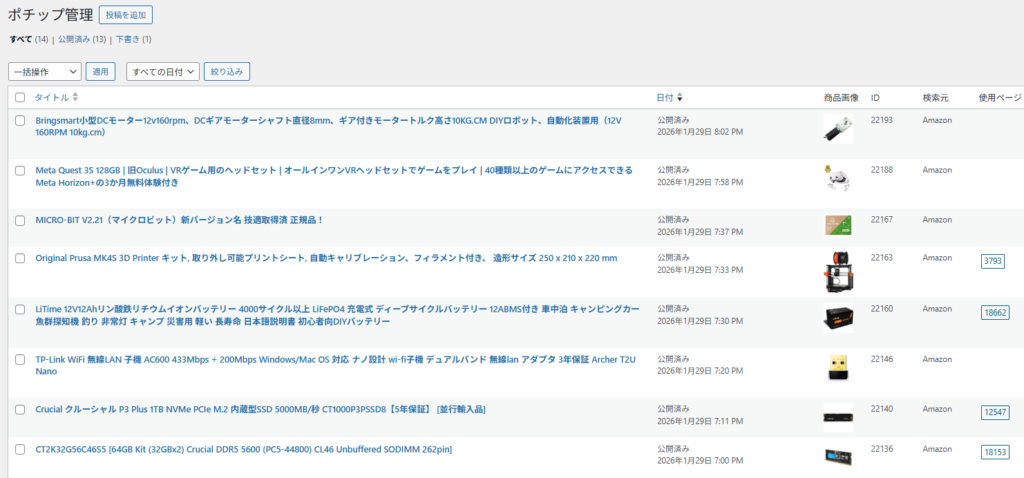Viewport: 1024px width, 478px height.
Task: Toggle the select-all checkbox in header
Action: click(x=20, y=97)
